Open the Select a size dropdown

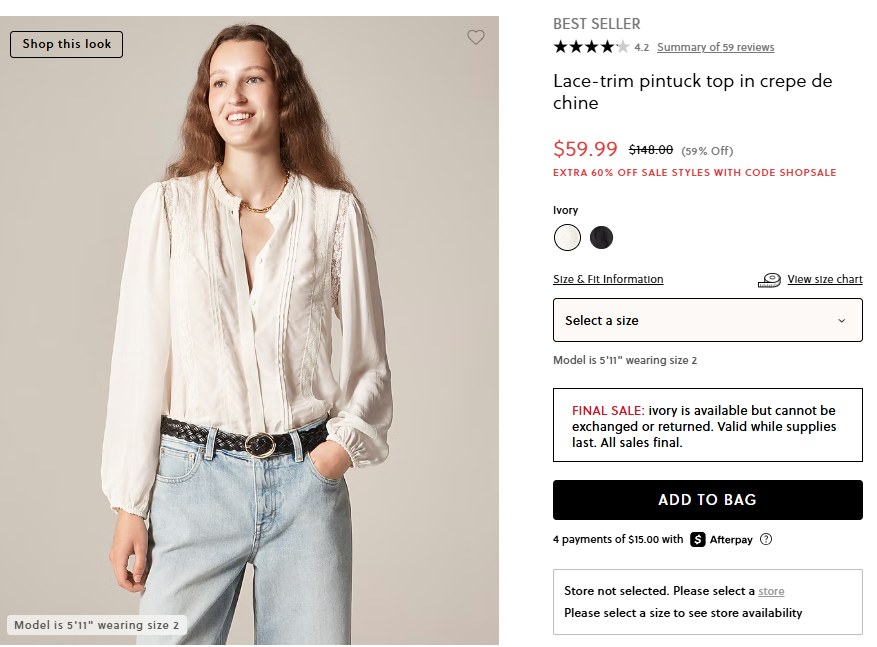707,320
